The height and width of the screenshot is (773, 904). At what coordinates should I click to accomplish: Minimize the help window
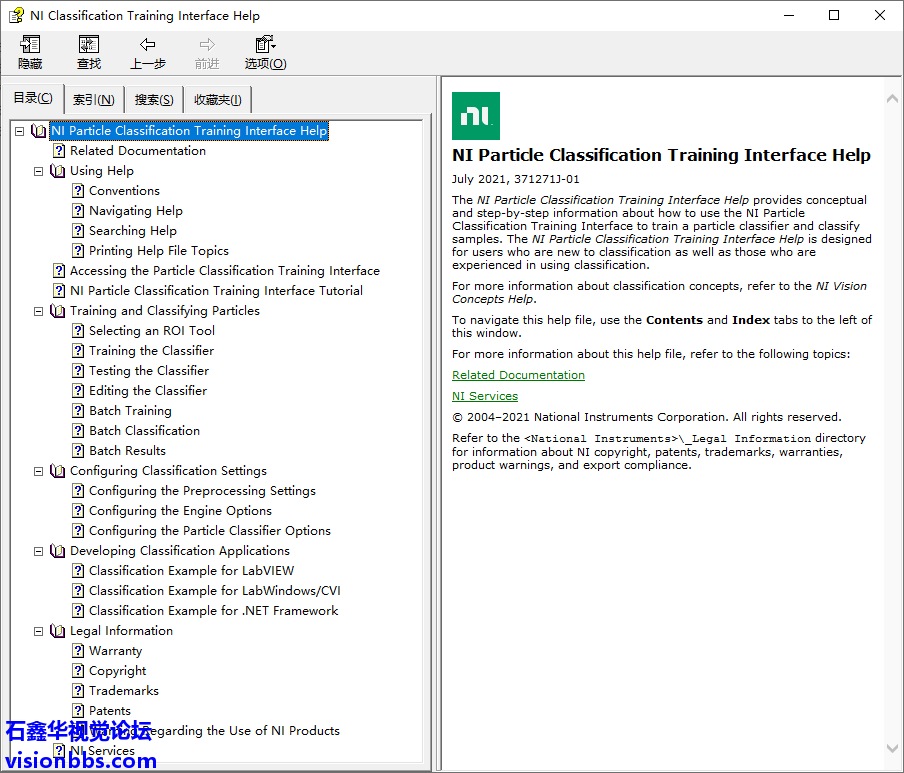click(789, 15)
